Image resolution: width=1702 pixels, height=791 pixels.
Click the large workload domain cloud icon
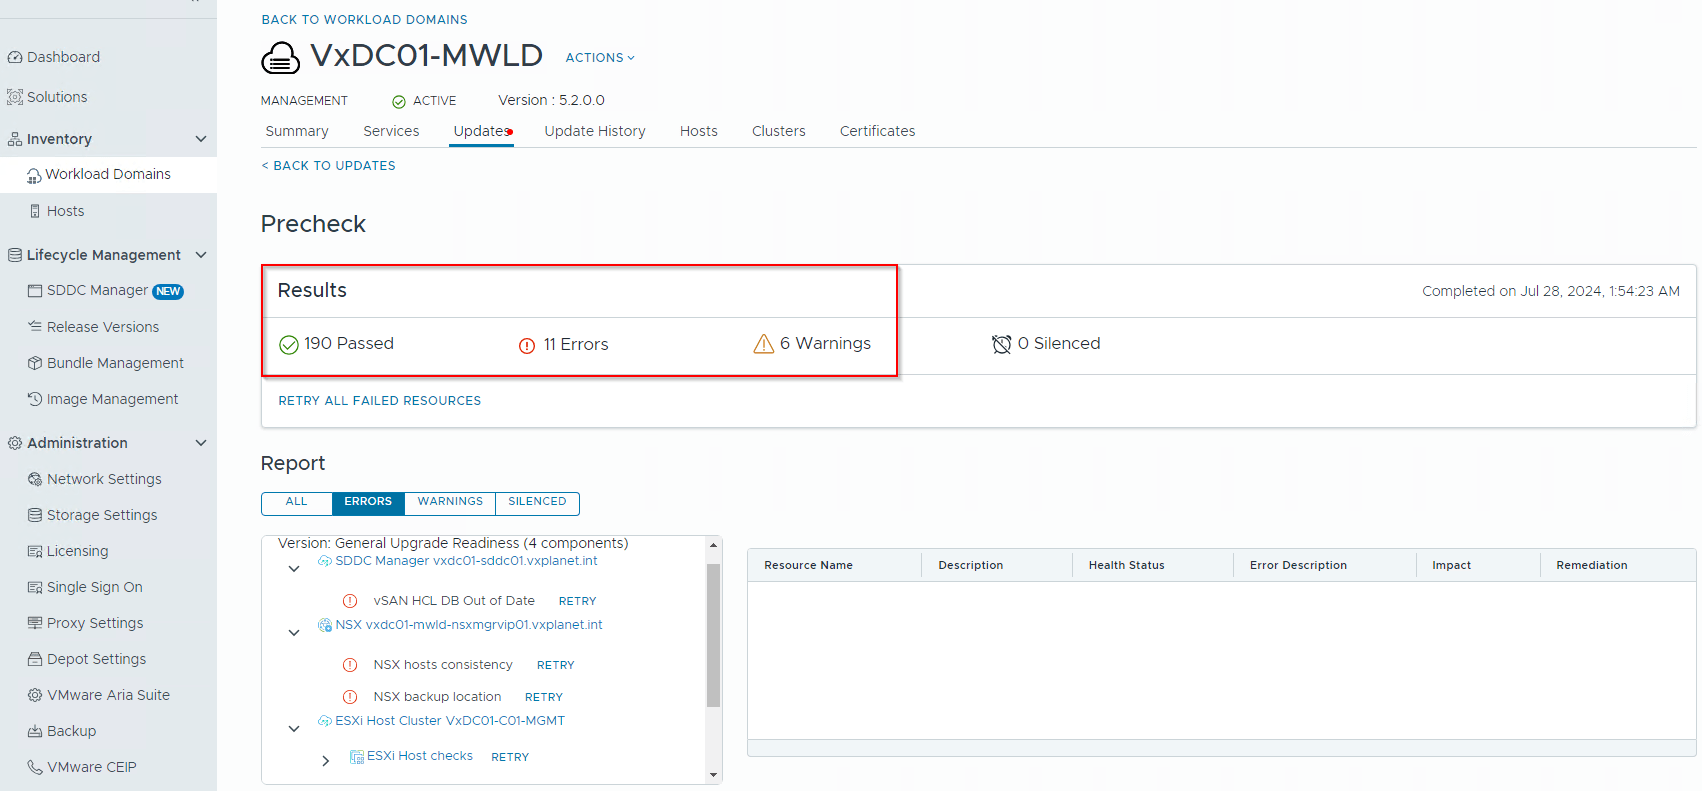pyautogui.click(x=281, y=58)
